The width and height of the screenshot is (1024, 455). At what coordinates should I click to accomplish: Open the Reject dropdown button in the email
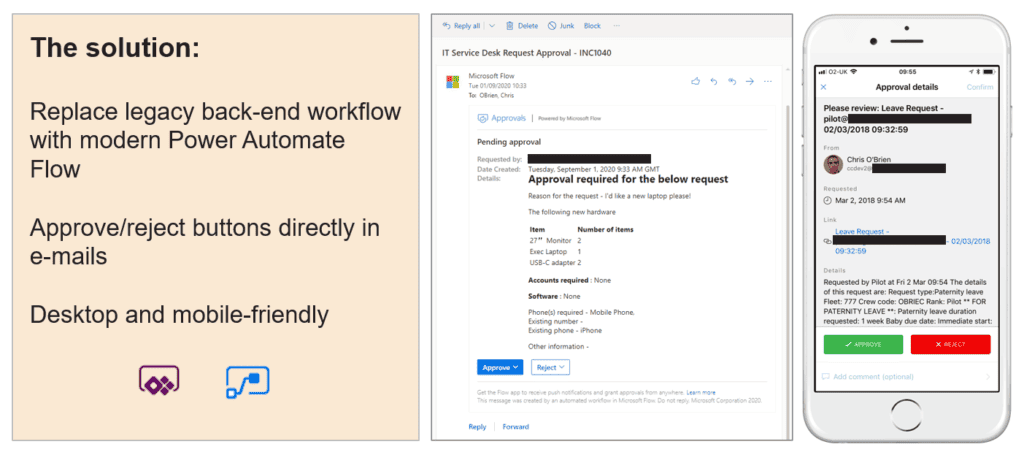(551, 368)
